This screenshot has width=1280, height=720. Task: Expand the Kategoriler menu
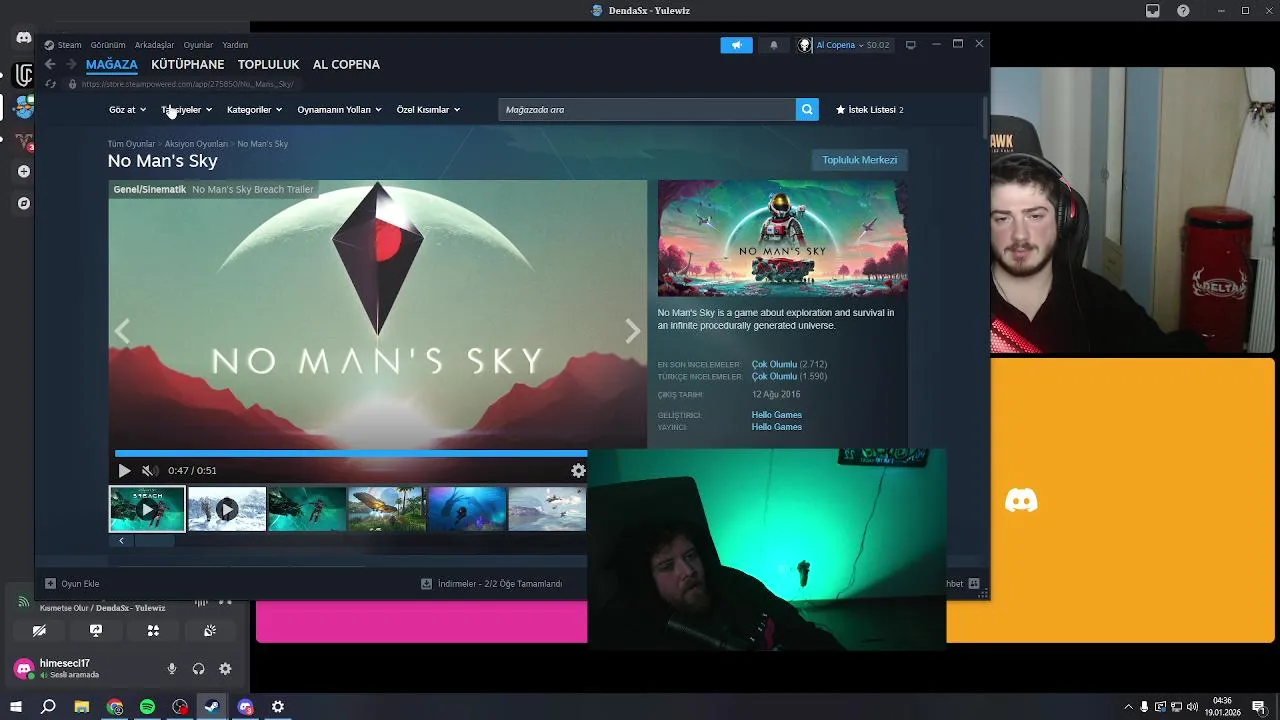point(254,110)
